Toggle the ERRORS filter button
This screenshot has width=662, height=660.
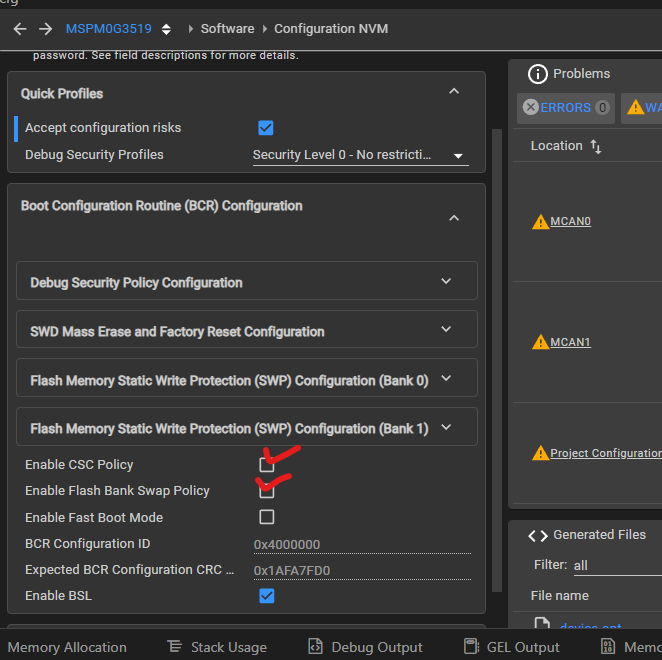tap(565, 108)
